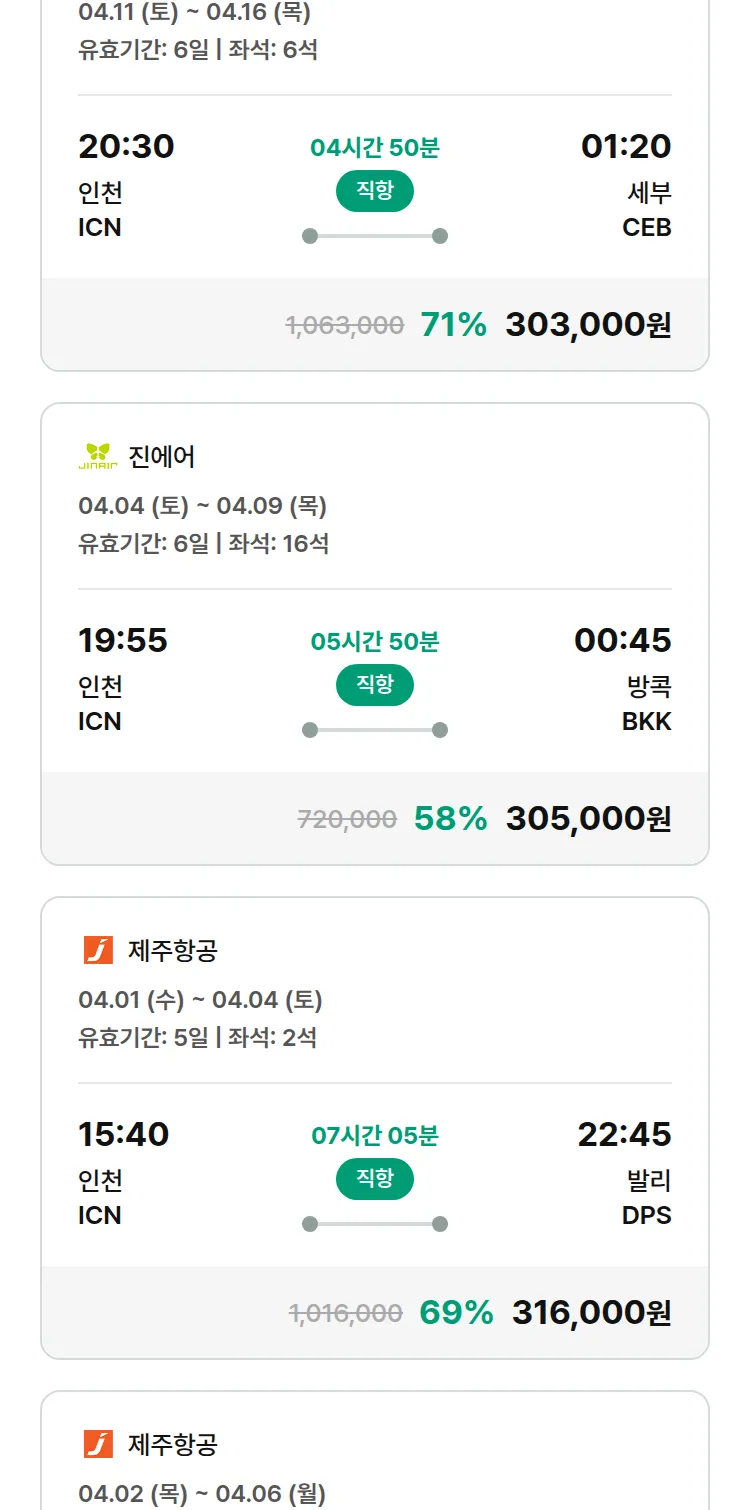Click the route line on Bangkok flight
This screenshot has height=1510, width=750.
[375, 730]
